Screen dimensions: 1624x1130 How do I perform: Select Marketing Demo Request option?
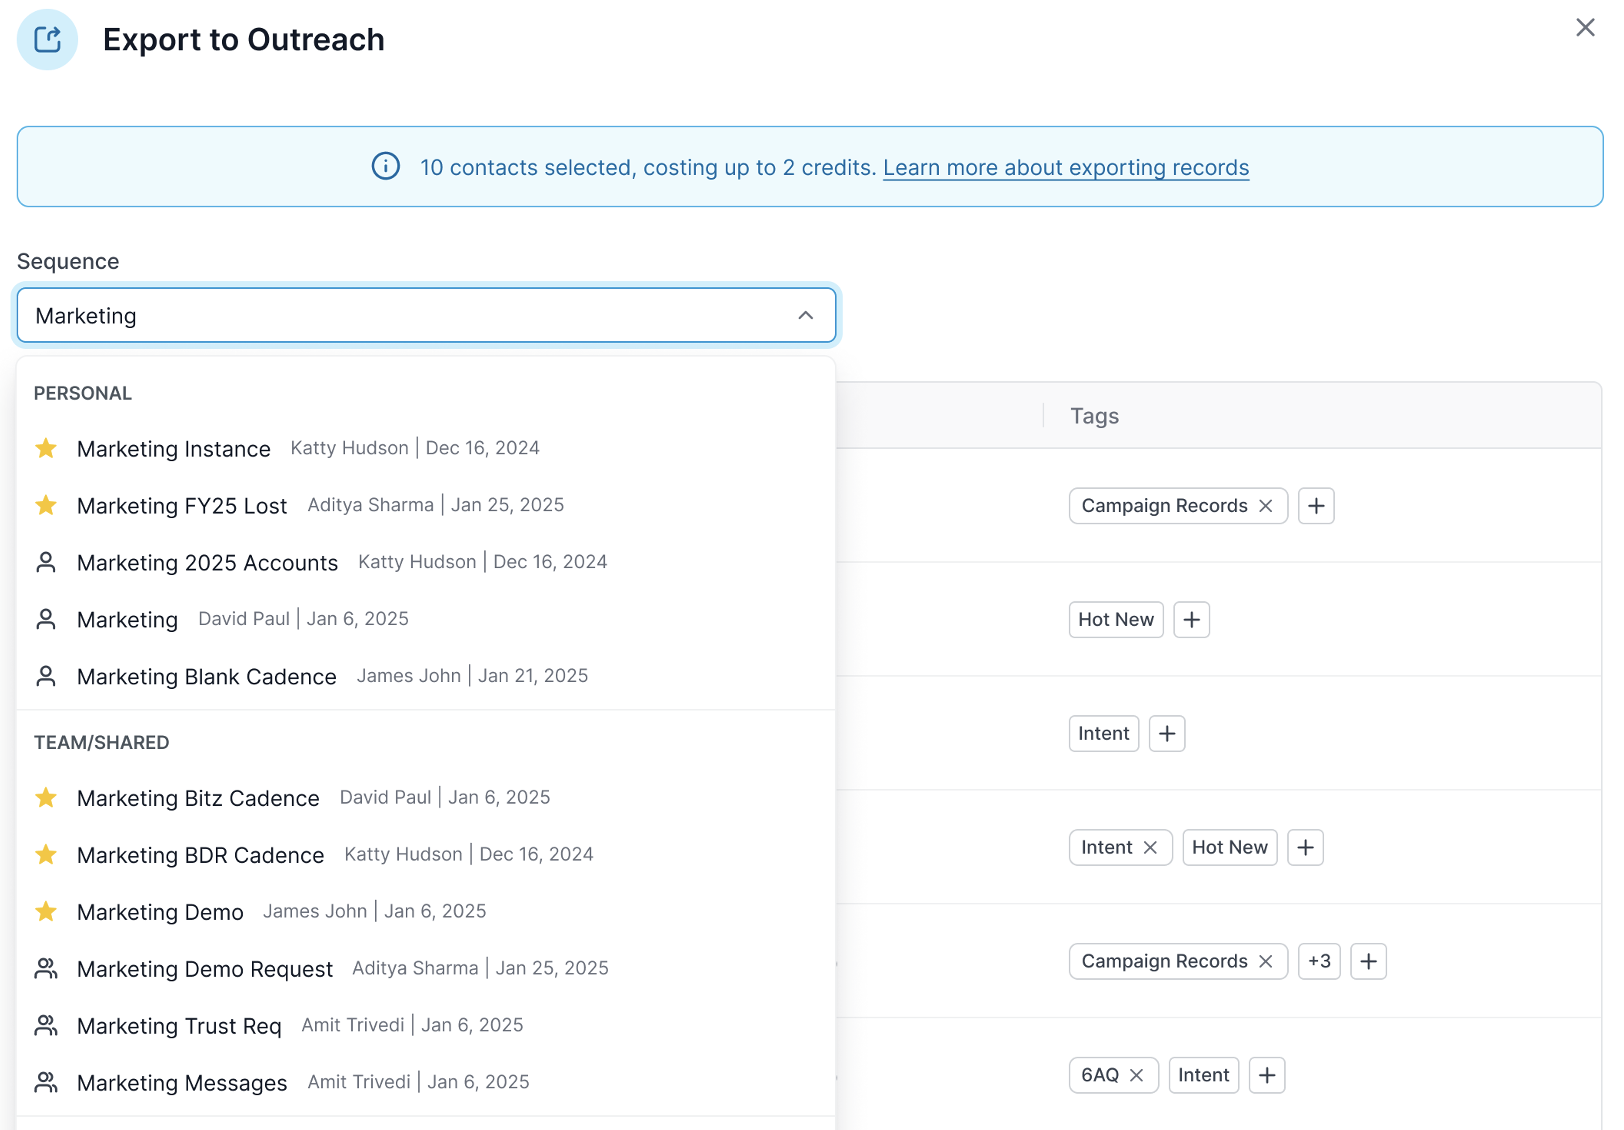click(x=426, y=968)
